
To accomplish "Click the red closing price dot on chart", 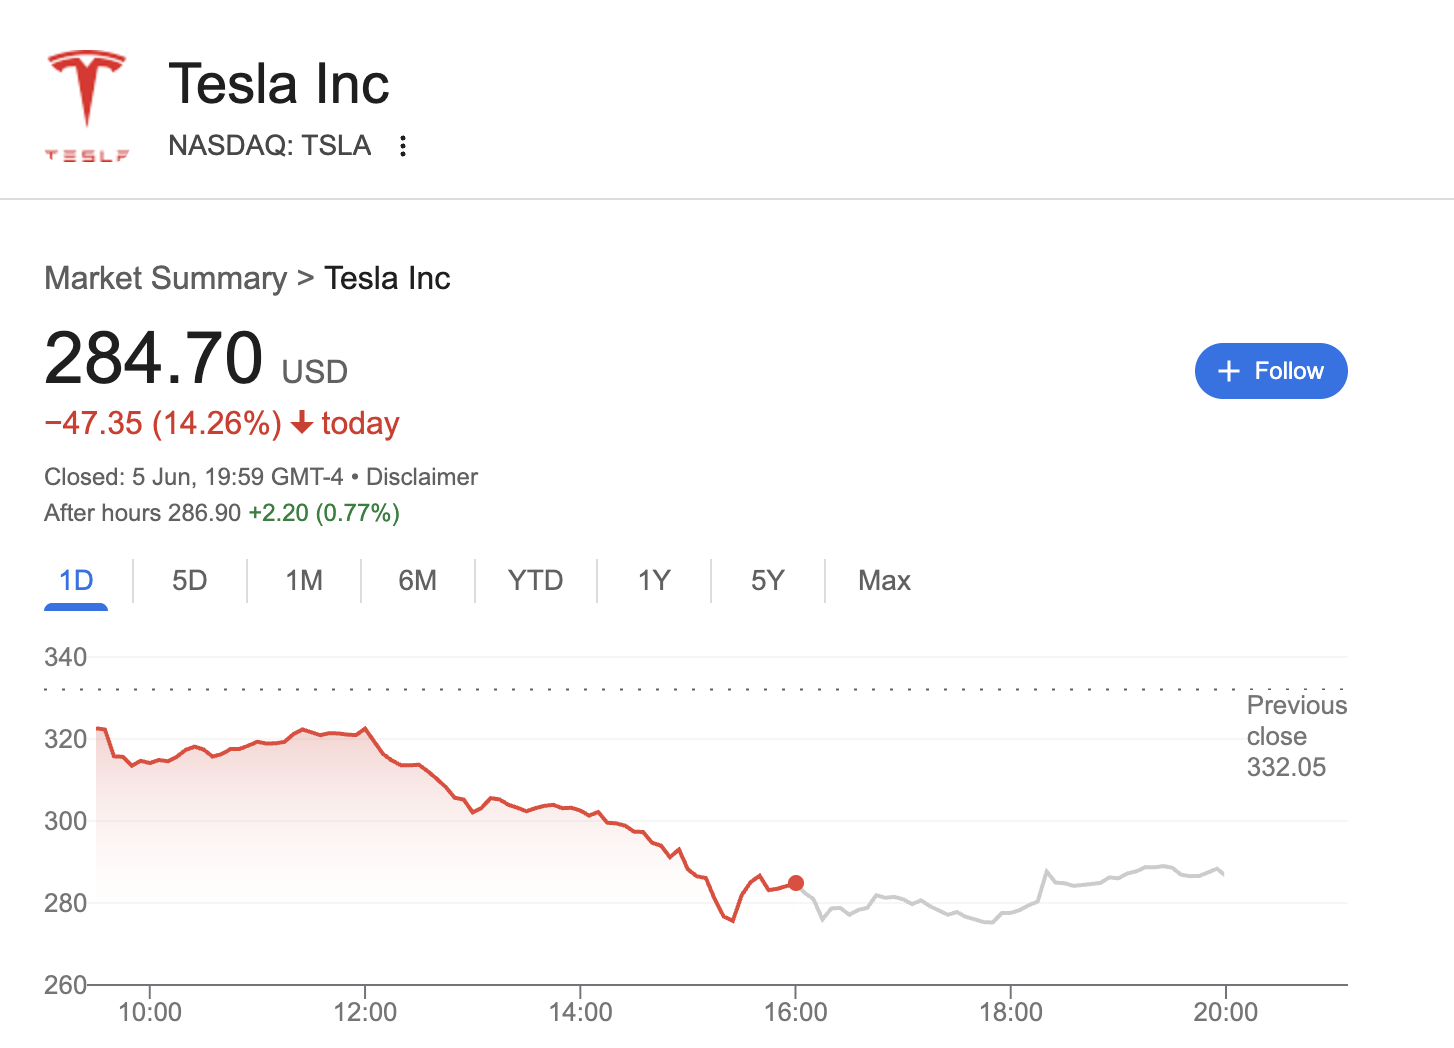I will pyautogui.click(x=796, y=883).
